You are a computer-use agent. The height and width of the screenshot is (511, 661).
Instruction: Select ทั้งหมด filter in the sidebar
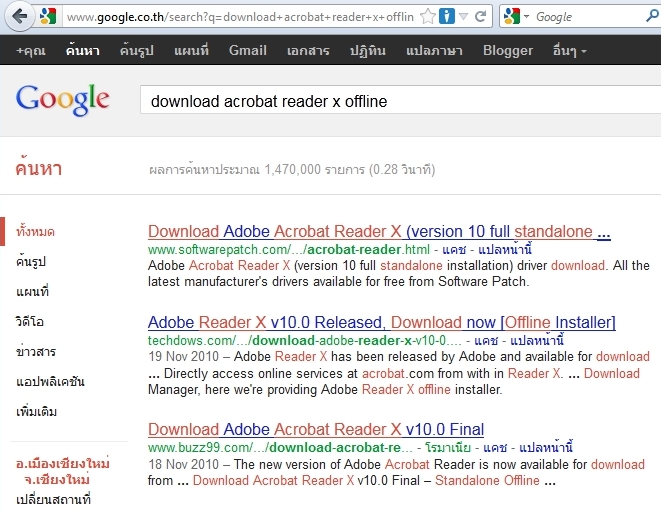(x=35, y=231)
